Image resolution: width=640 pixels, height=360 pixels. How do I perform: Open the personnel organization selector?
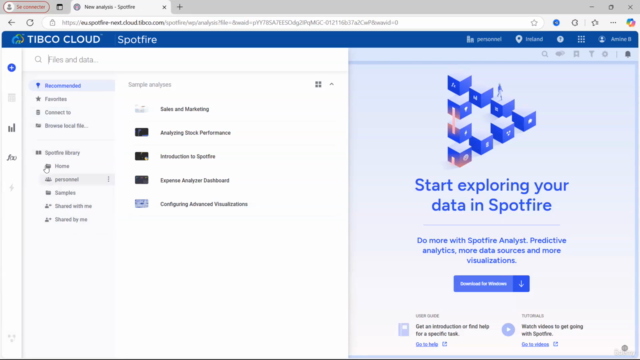coord(484,39)
